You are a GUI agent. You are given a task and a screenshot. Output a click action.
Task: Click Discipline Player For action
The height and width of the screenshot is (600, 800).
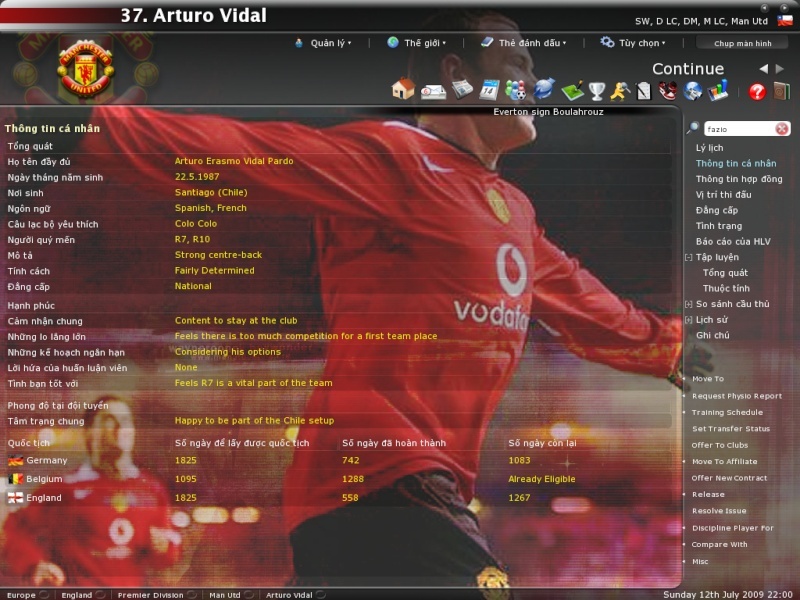click(733, 528)
